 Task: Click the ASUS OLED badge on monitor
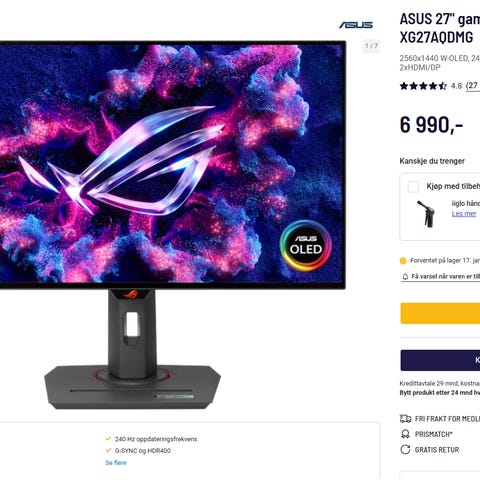click(x=306, y=245)
